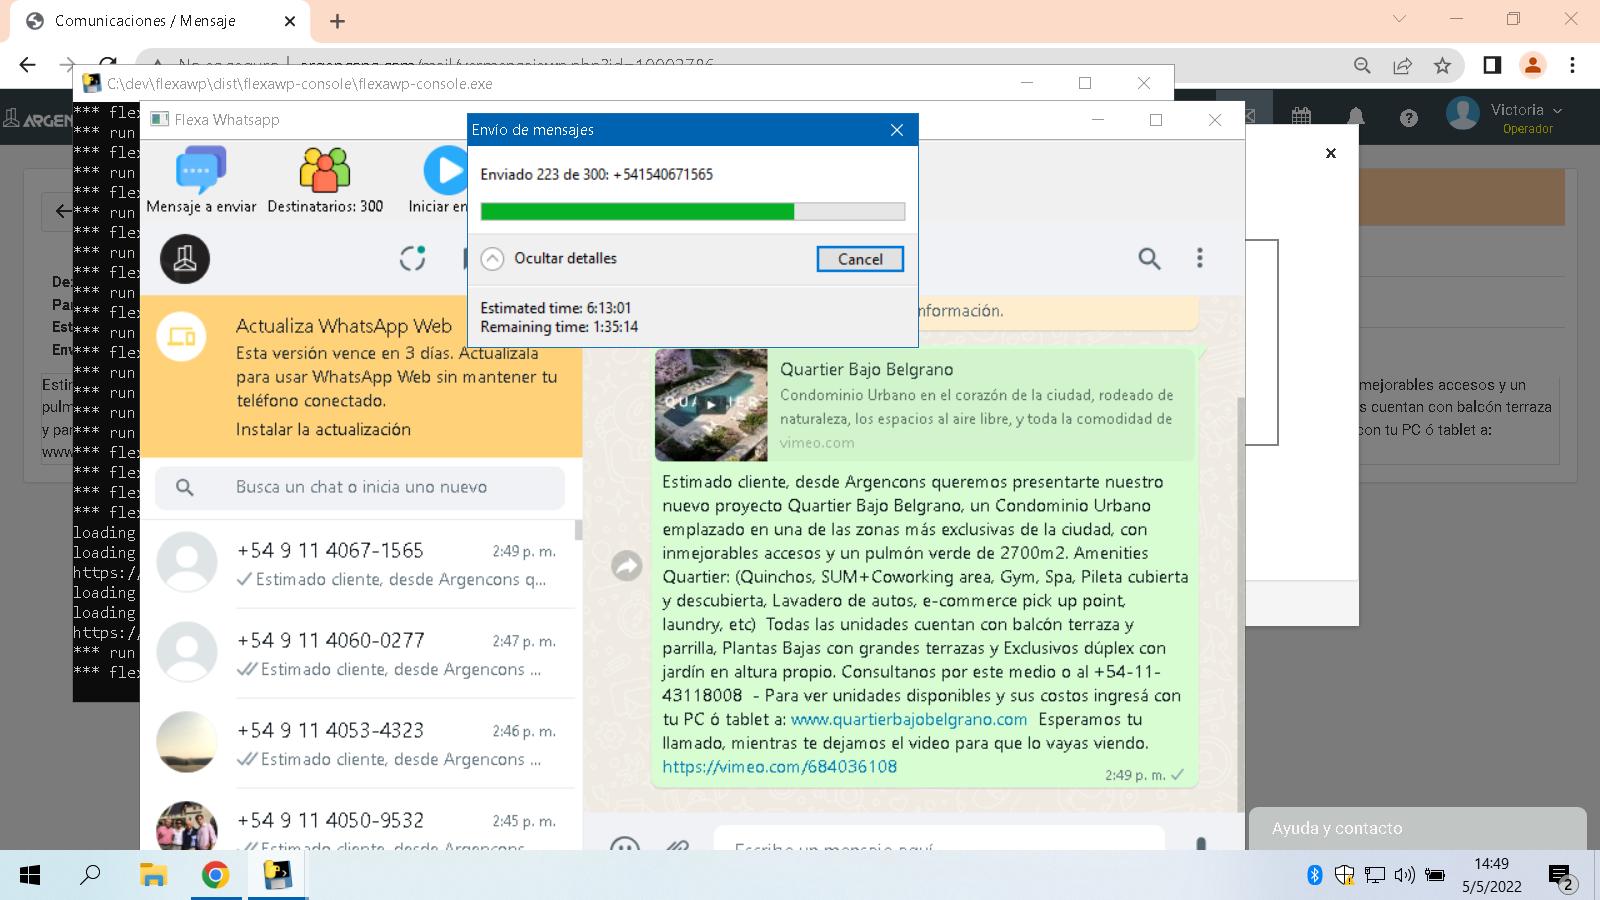Cancel the message sending dialog
This screenshot has height=900, width=1600.
[x=860, y=259]
